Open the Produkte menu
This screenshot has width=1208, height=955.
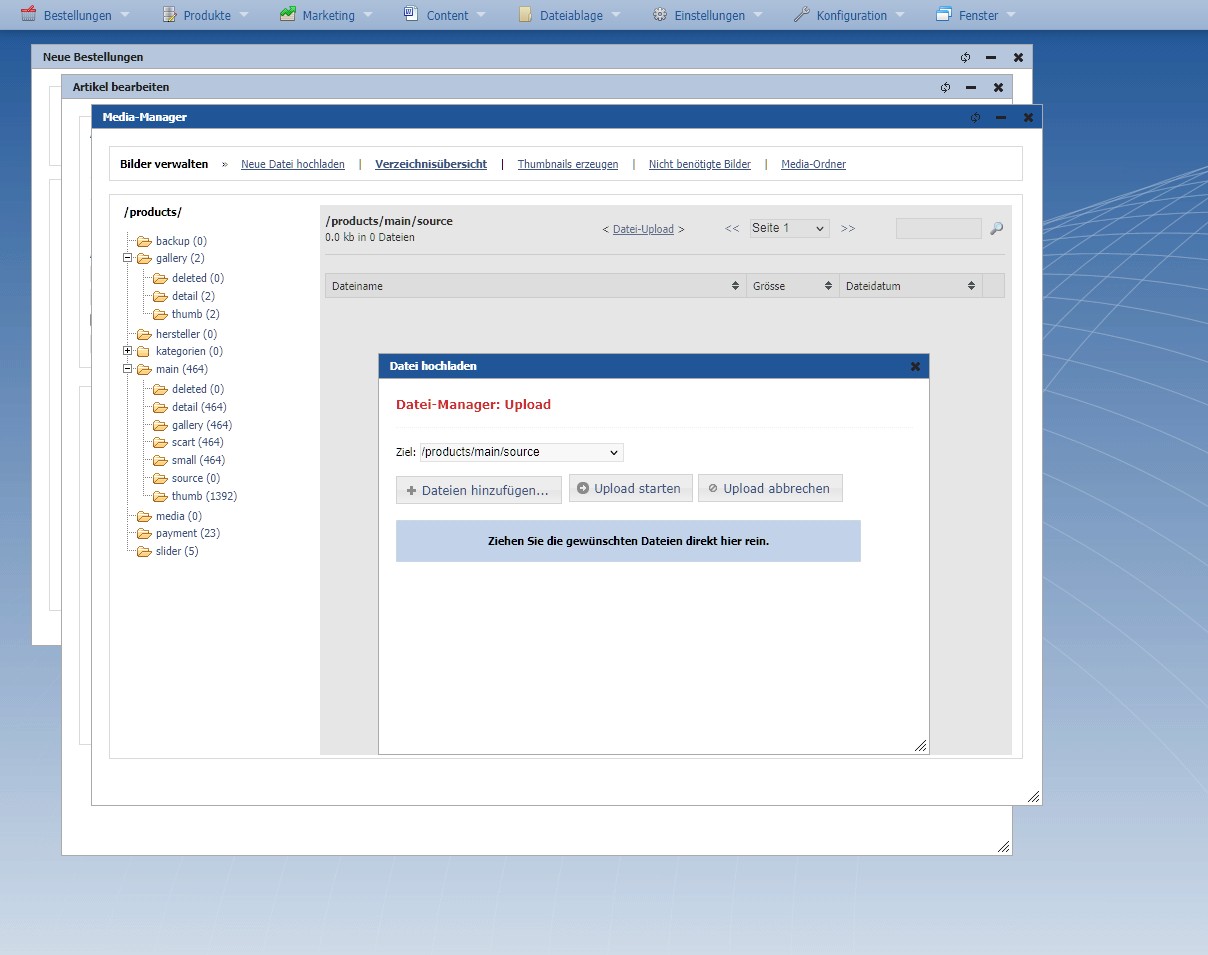point(206,15)
